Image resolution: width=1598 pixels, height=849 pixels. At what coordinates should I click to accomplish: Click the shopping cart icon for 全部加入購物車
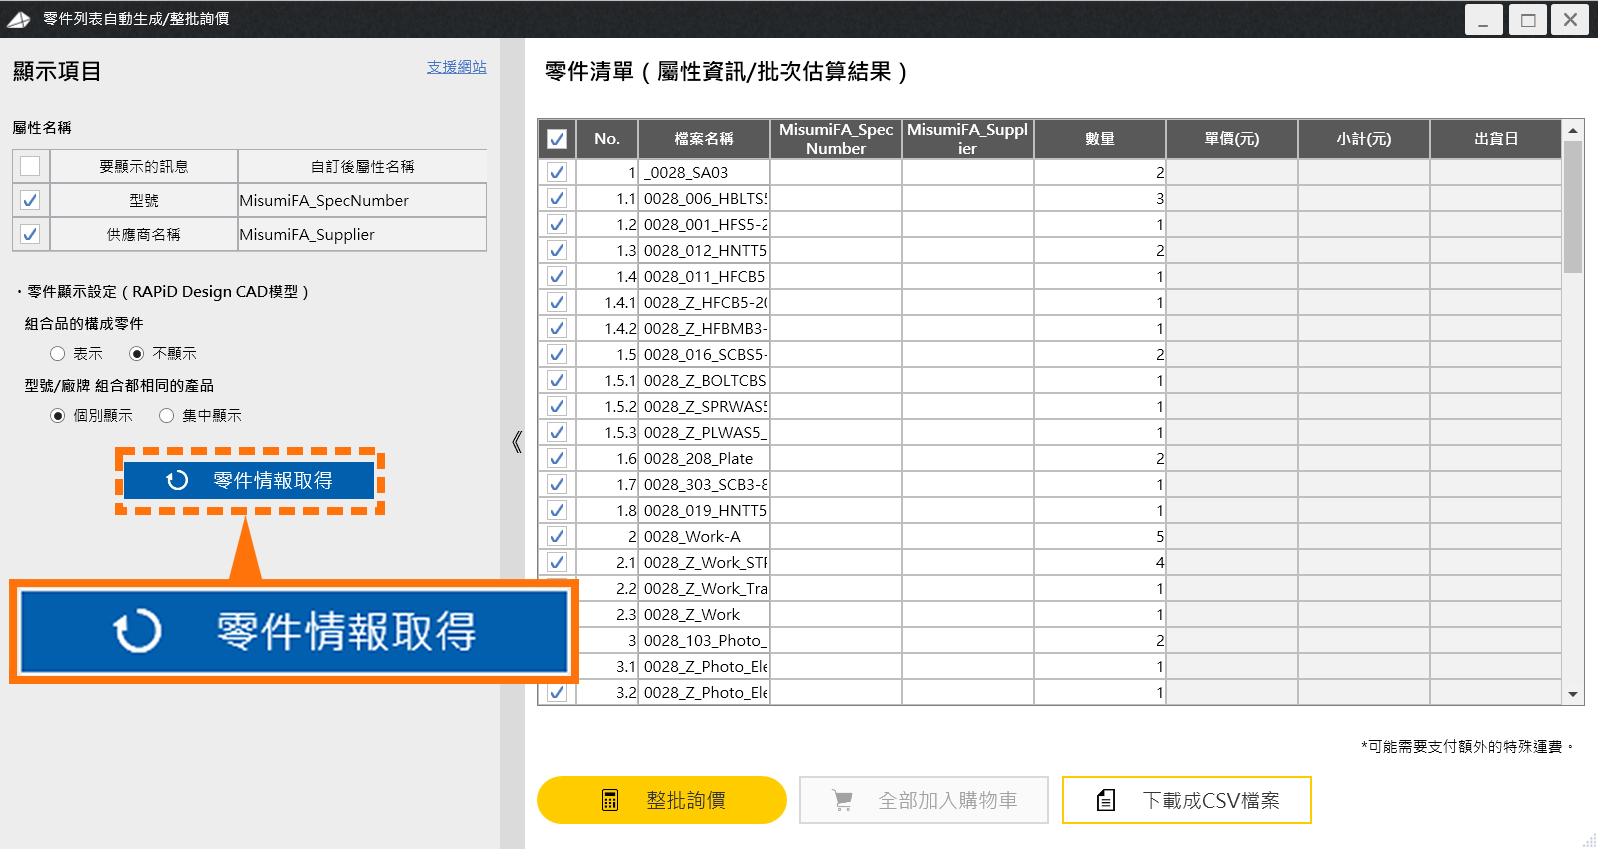[843, 800]
